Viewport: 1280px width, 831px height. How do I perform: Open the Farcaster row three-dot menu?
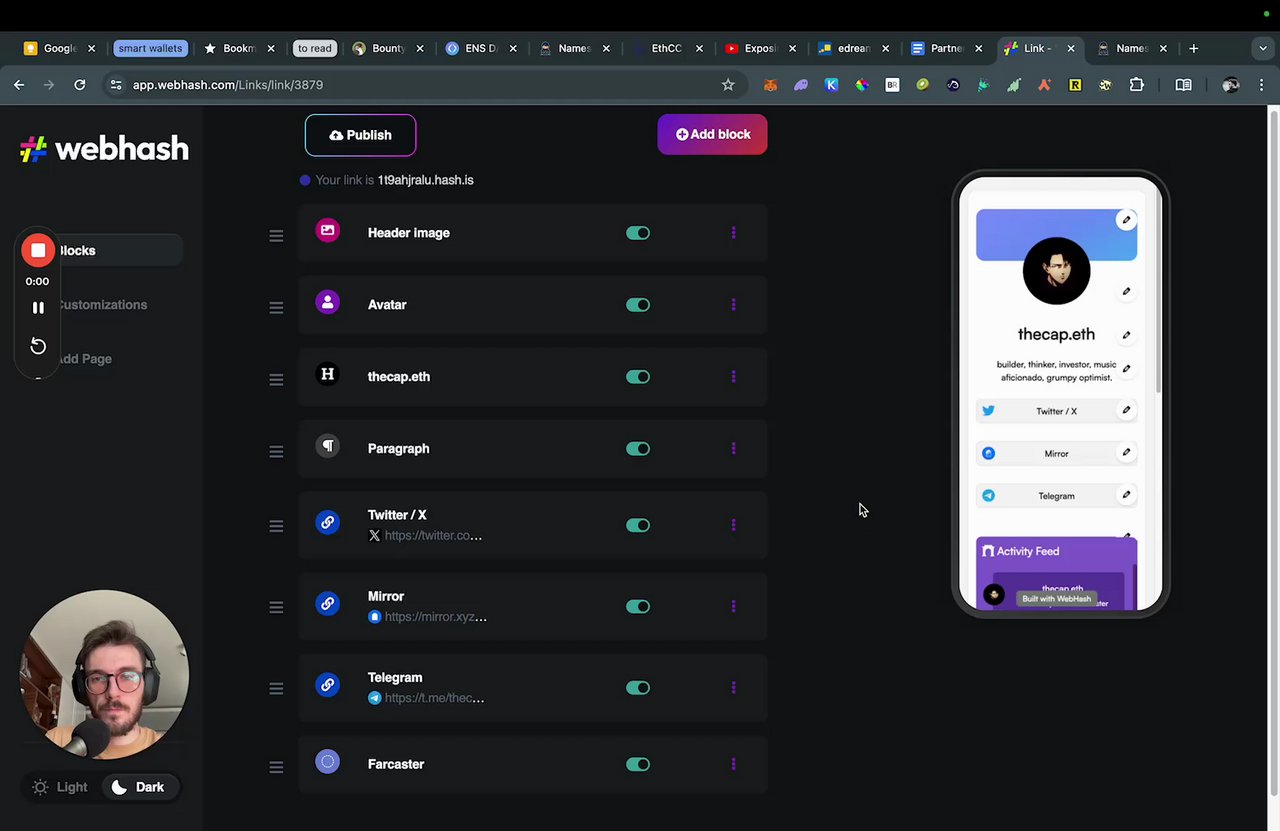(x=733, y=764)
